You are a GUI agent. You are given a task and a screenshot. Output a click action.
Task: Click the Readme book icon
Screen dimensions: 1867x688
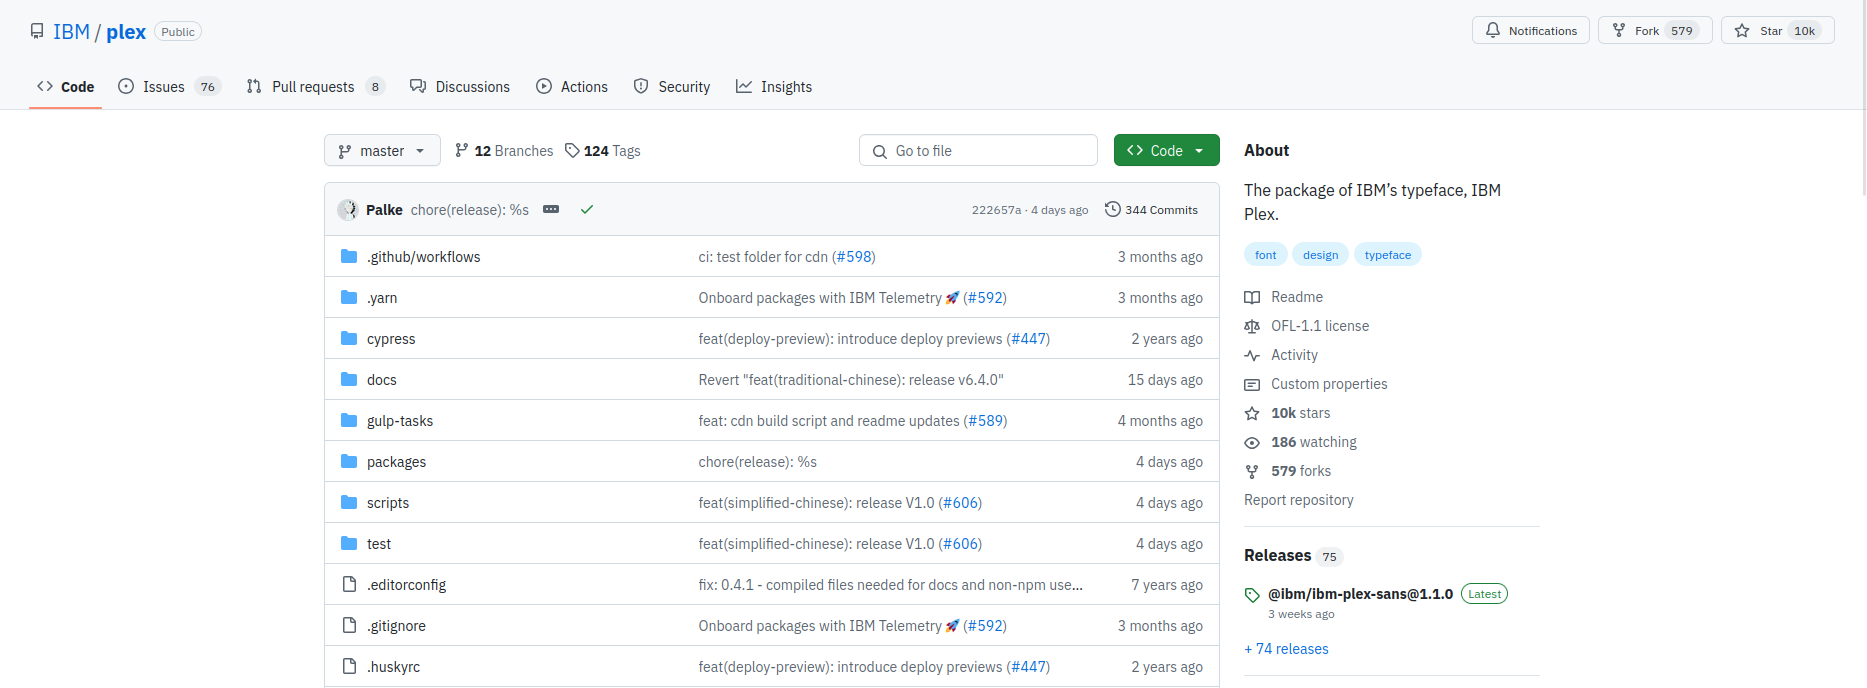coord(1252,297)
